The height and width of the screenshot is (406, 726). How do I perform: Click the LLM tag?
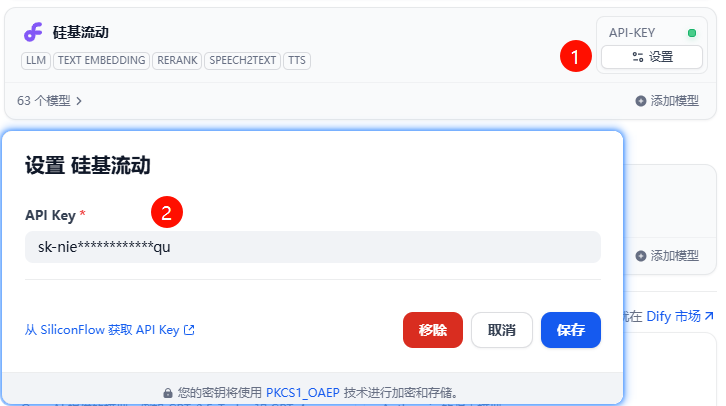36,60
